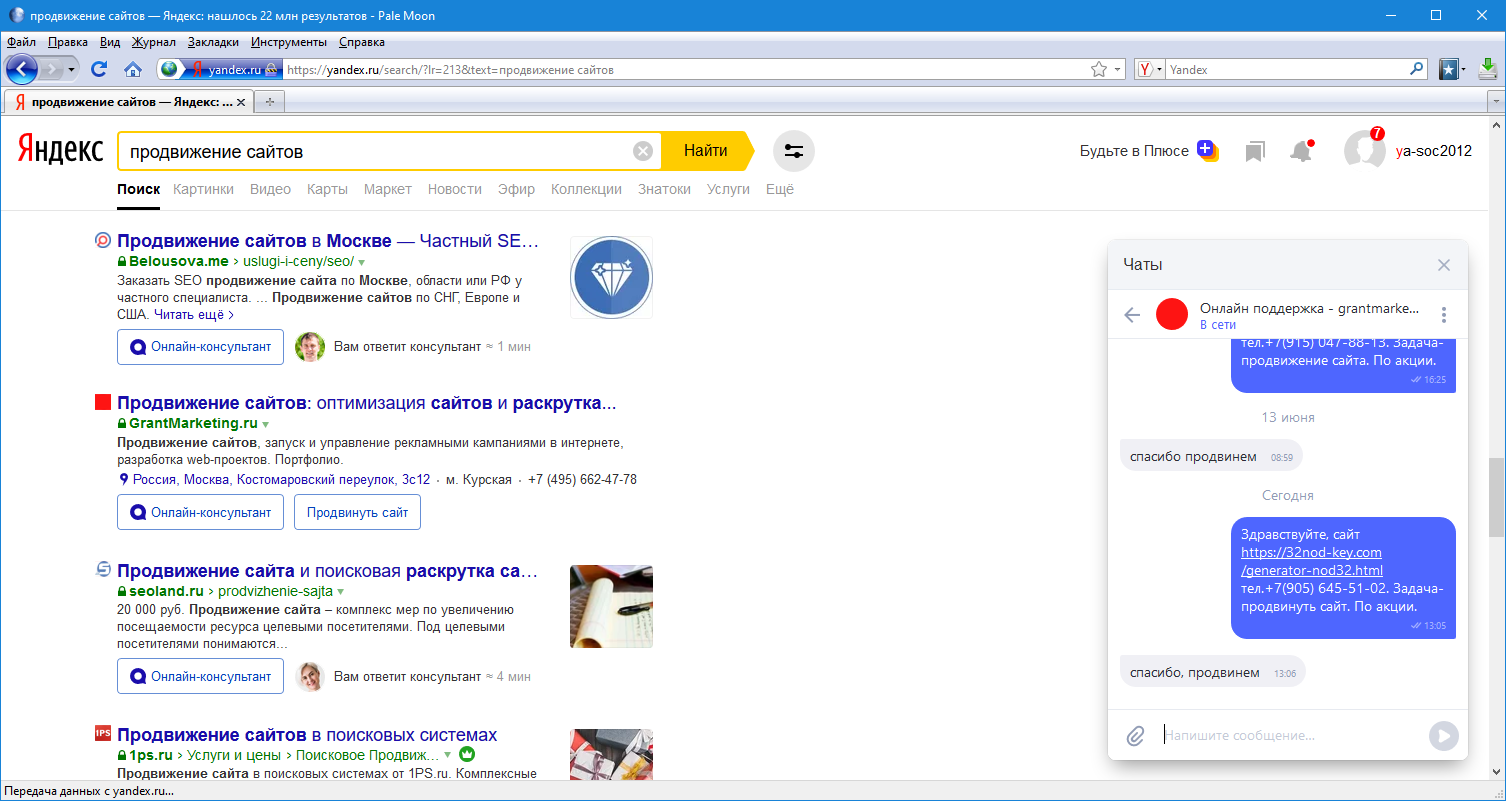Open saved collections bookmark icon
The height and width of the screenshot is (801, 1506).
tap(1255, 151)
